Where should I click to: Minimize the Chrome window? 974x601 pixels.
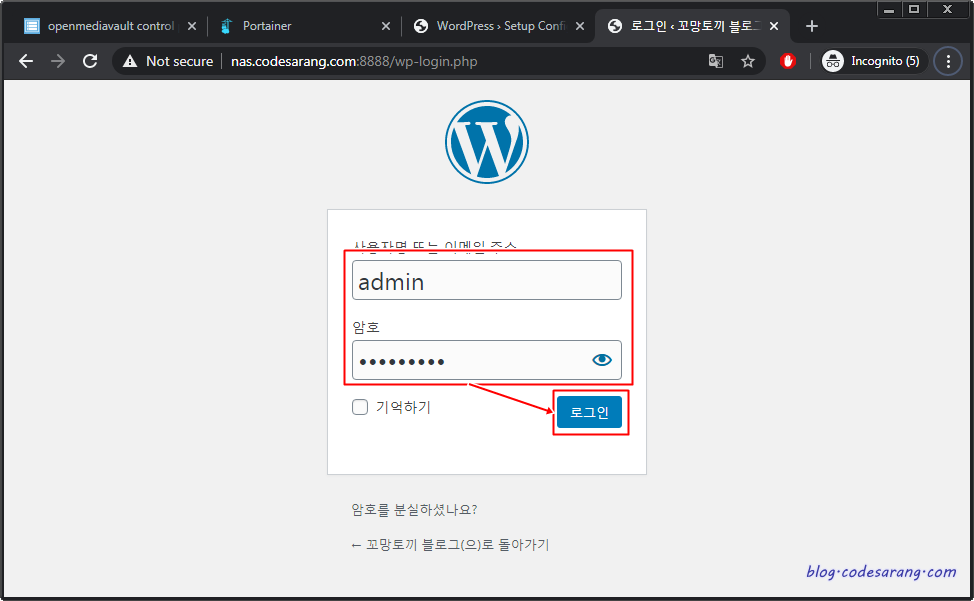(x=889, y=9)
